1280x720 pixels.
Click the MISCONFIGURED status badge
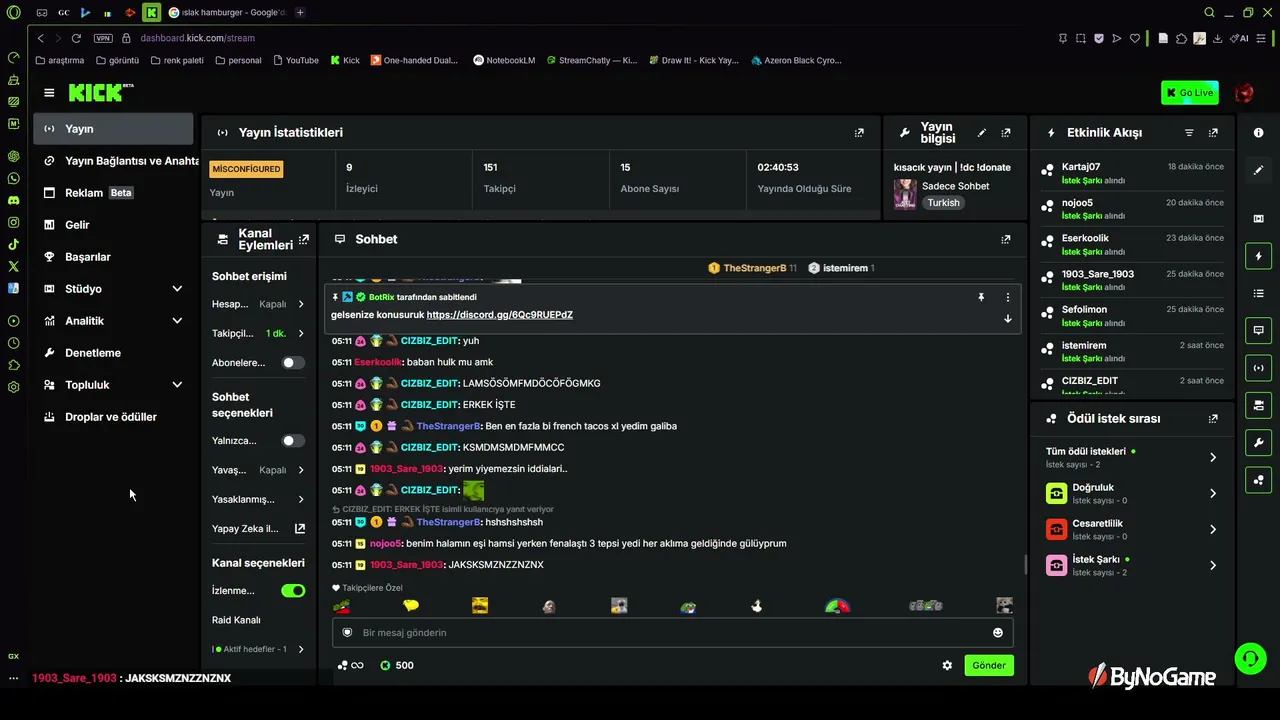pyautogui.click(x=246, y=169)
